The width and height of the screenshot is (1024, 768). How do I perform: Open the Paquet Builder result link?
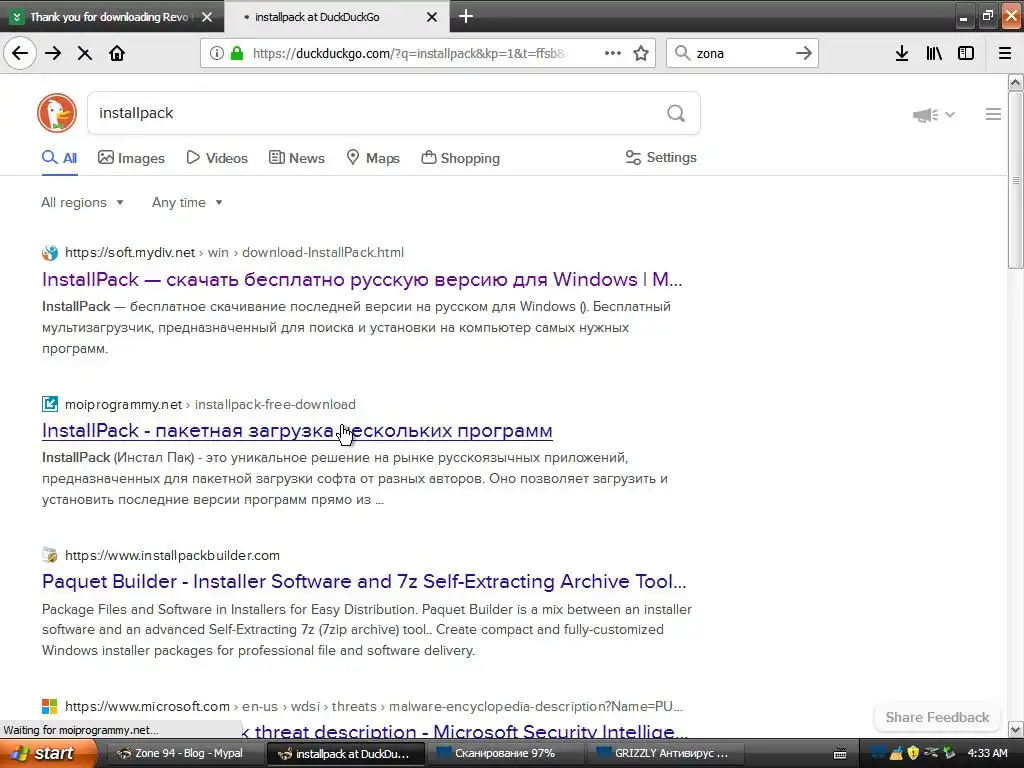point(364,581)
